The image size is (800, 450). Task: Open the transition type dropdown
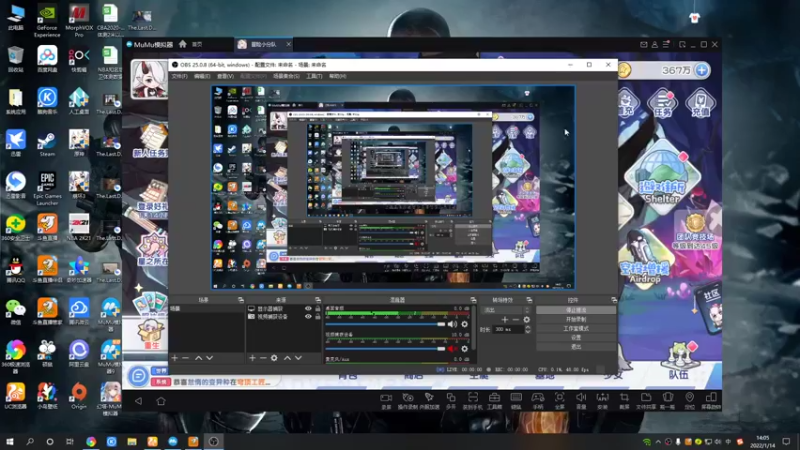pyautogui.click(x=506, y=310)
